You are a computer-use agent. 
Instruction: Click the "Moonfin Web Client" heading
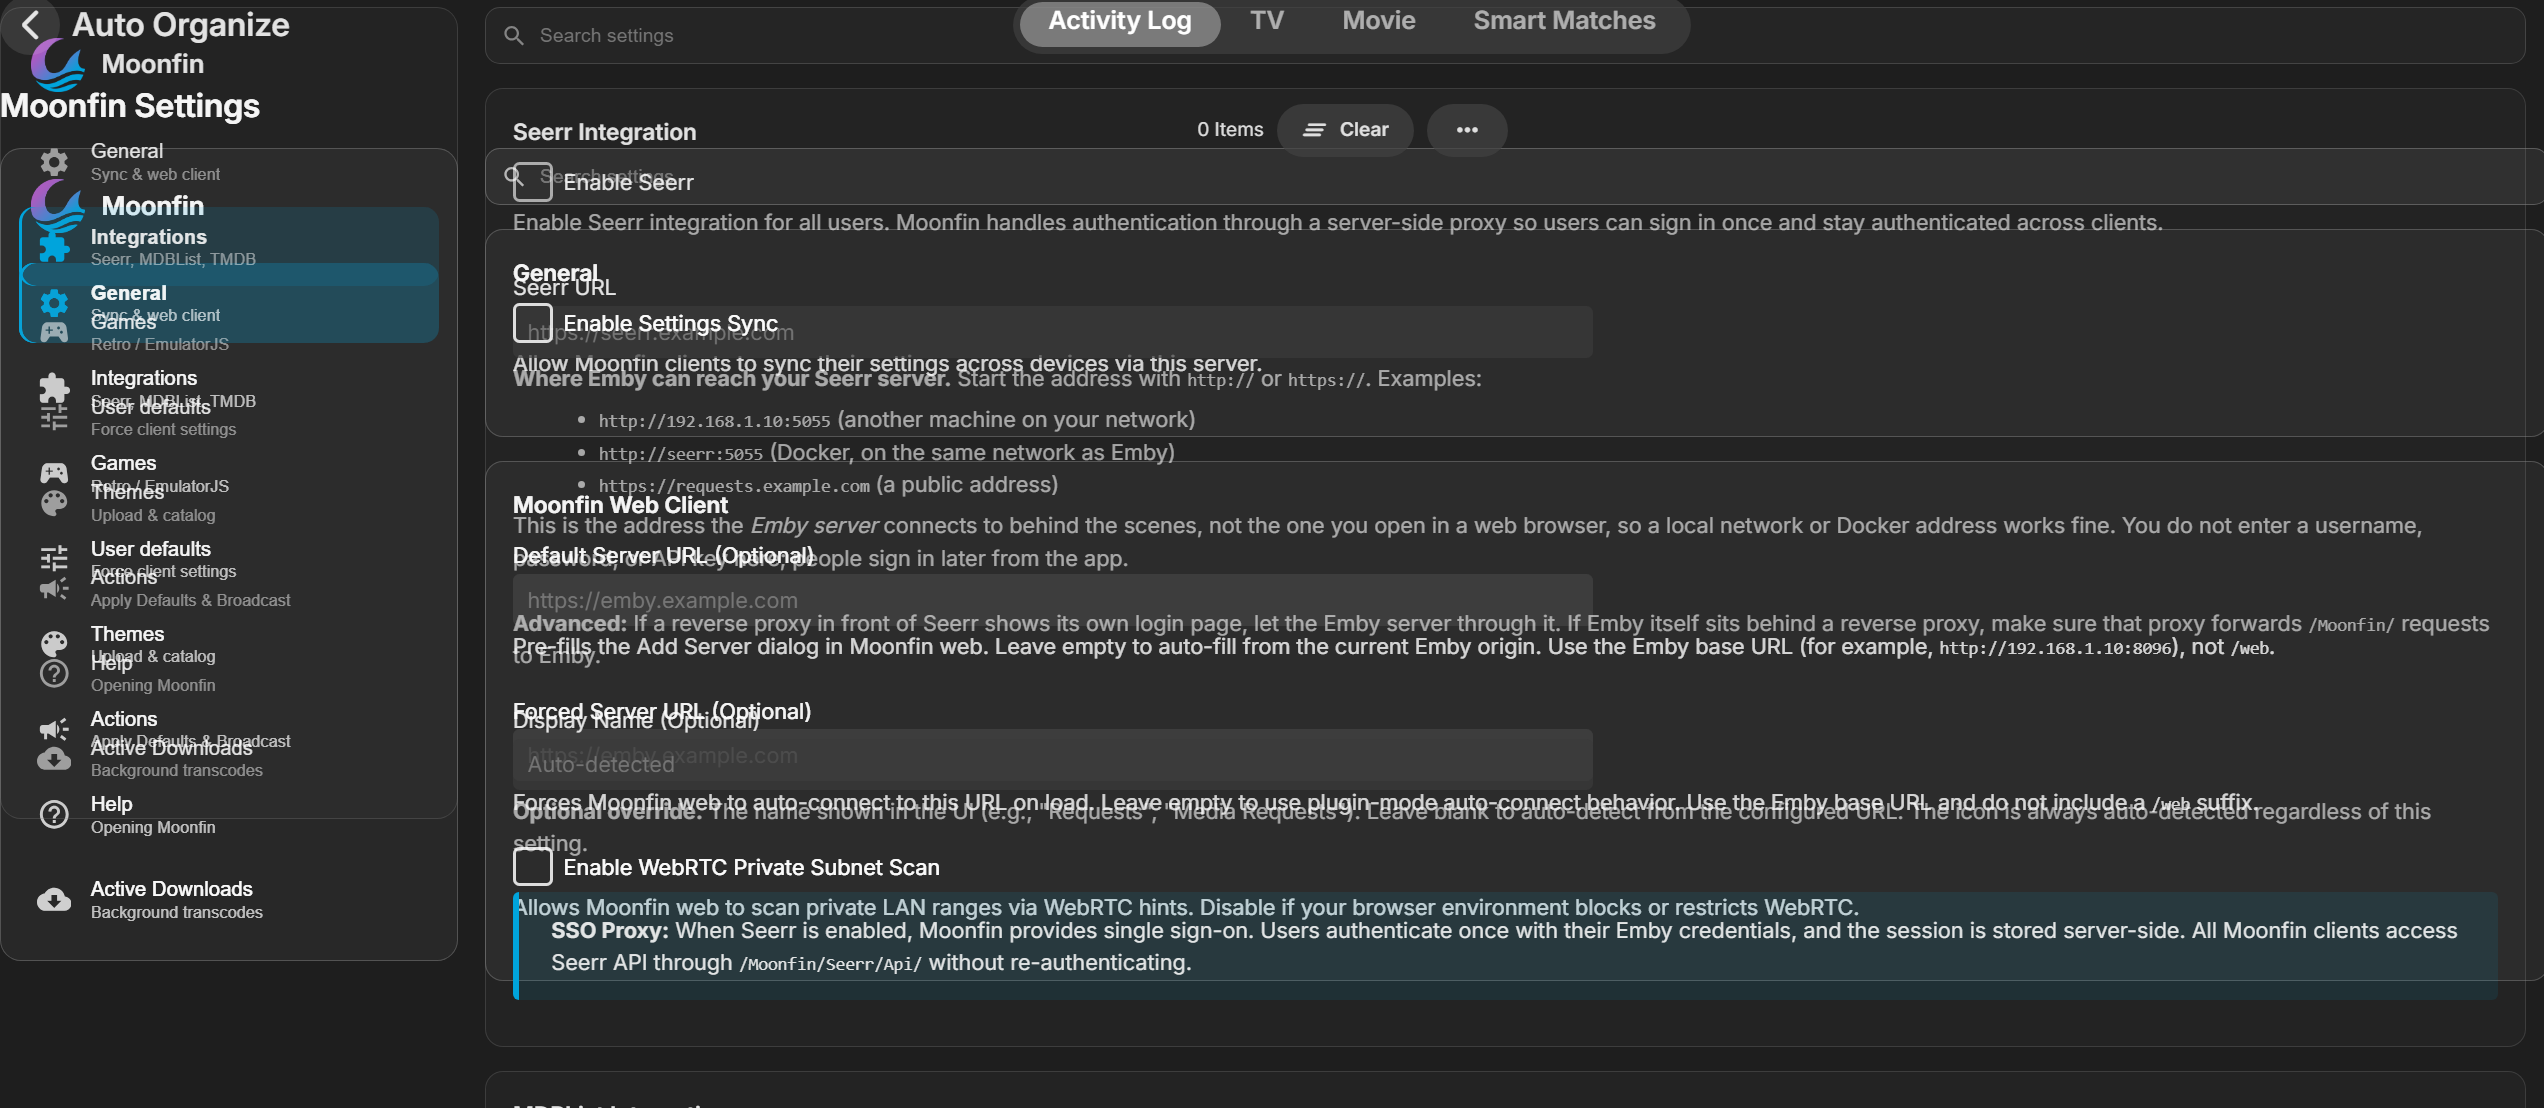tap(621, 505)
